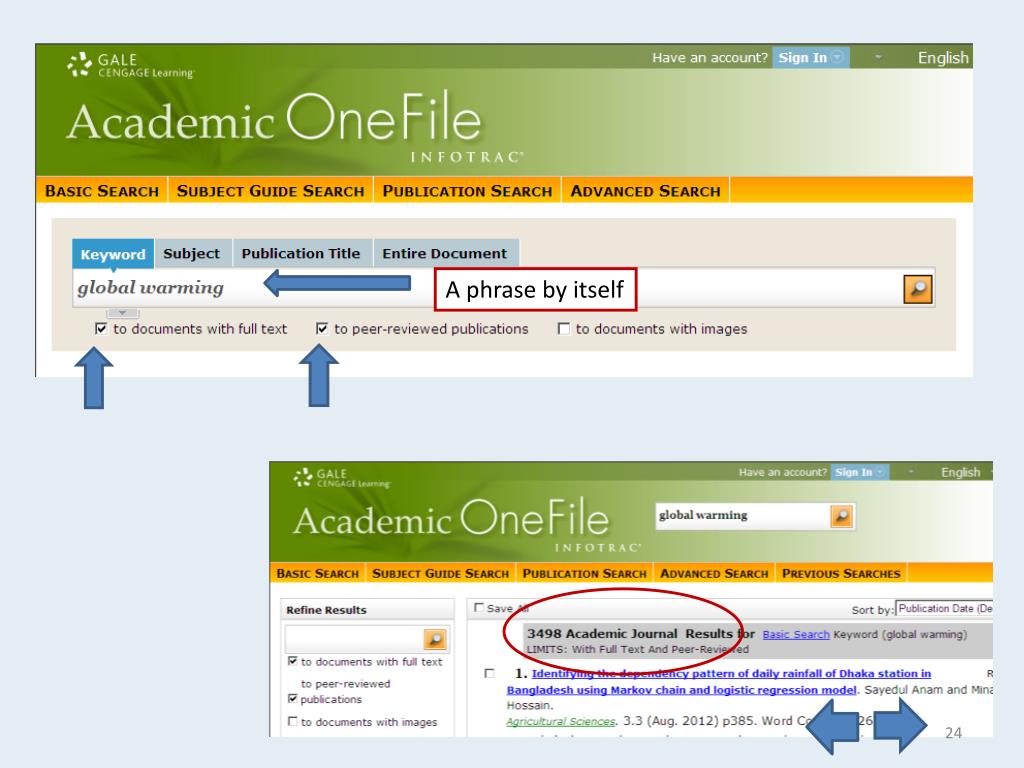Toggle top 'to peer-reviewed publications' checkbox
The height and width of the screenshot is (768, 1024).
pyautogui.click(x=321, y=328)
